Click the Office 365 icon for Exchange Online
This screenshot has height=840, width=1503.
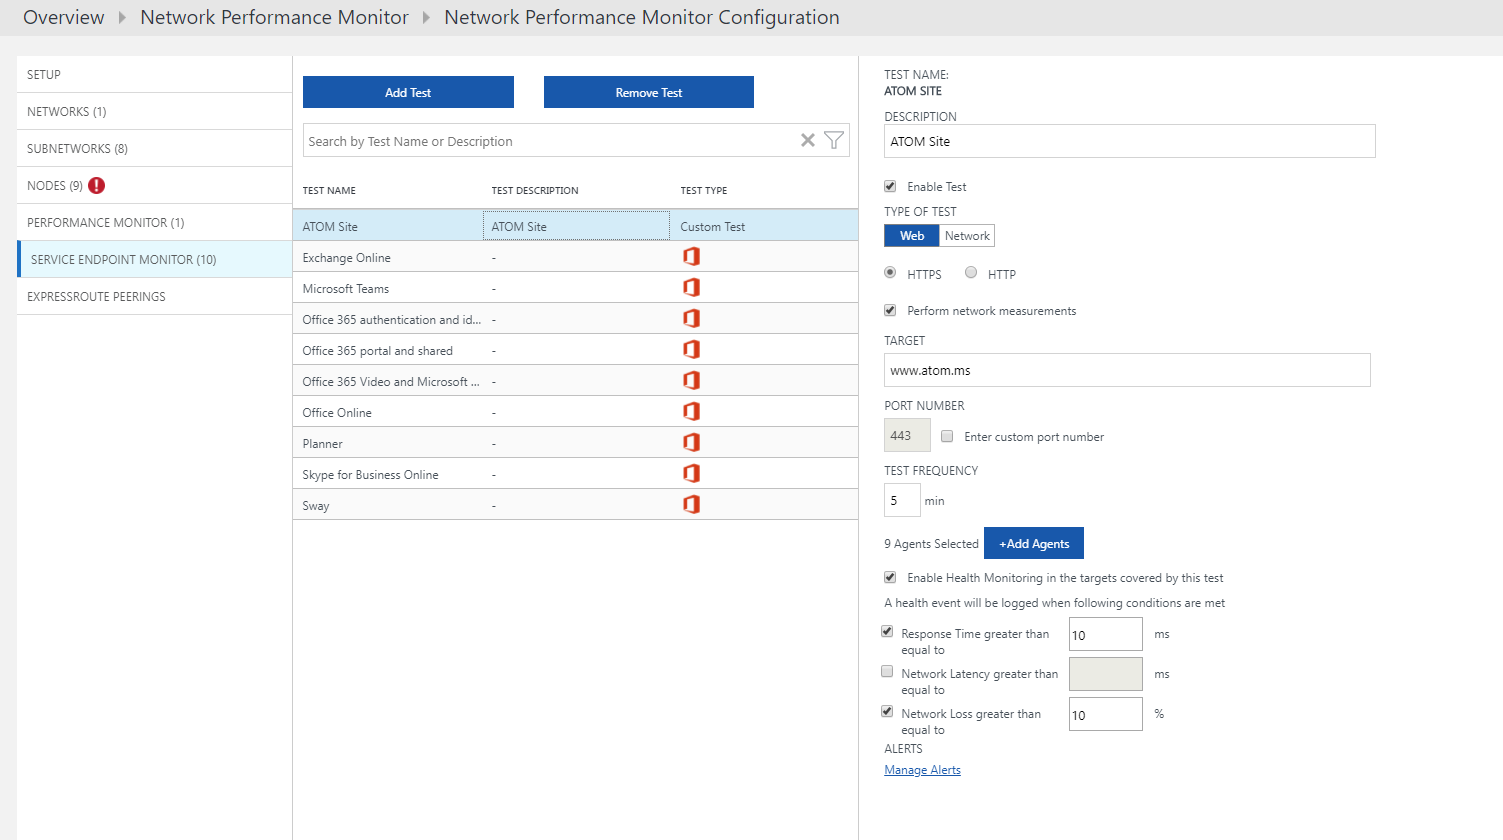(x=691, y=257)
